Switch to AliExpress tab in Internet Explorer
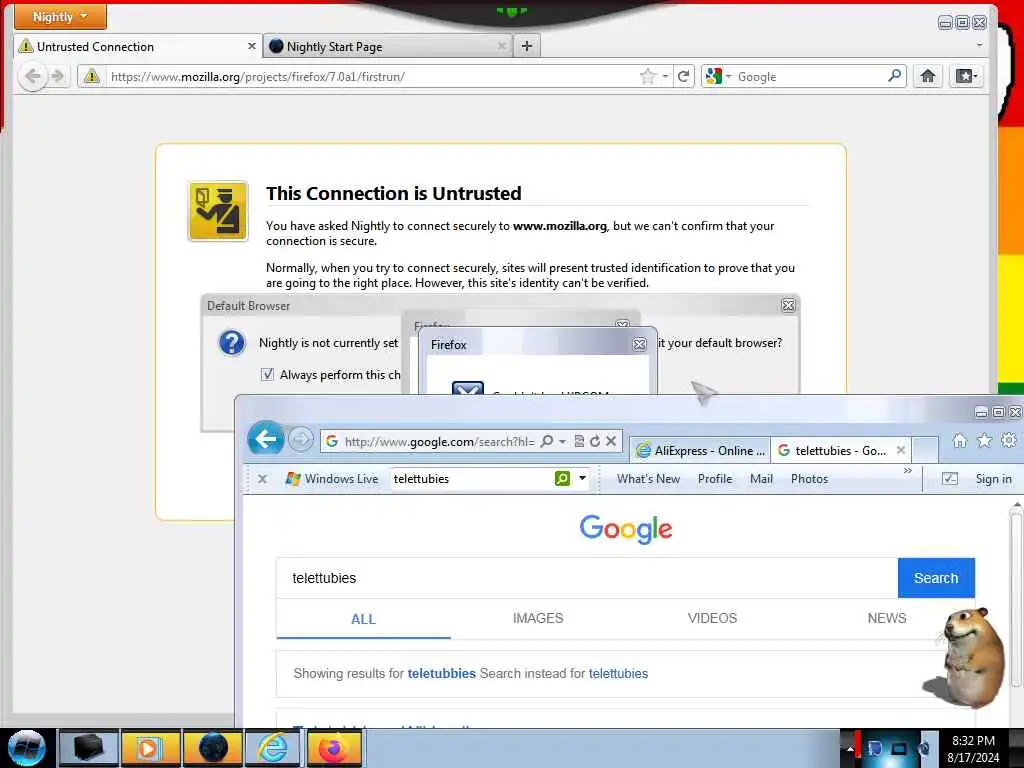The width and height of the screenshot is (1024, 768). [700, 450]
